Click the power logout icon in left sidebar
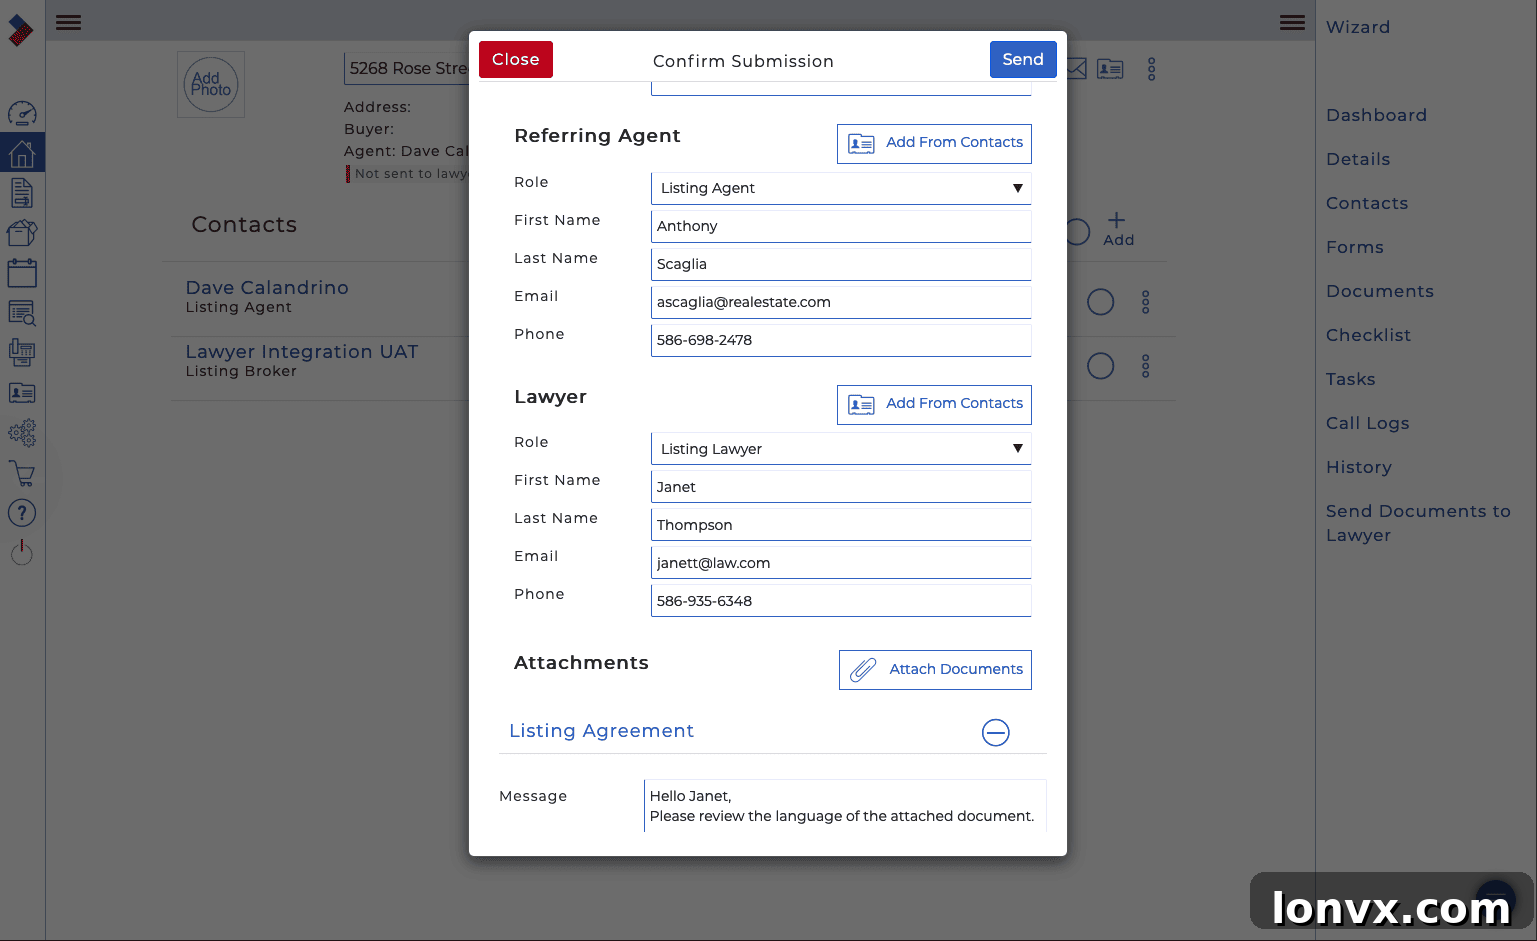The width and height of the screenshot is (1537, 941). coord(22,552)
